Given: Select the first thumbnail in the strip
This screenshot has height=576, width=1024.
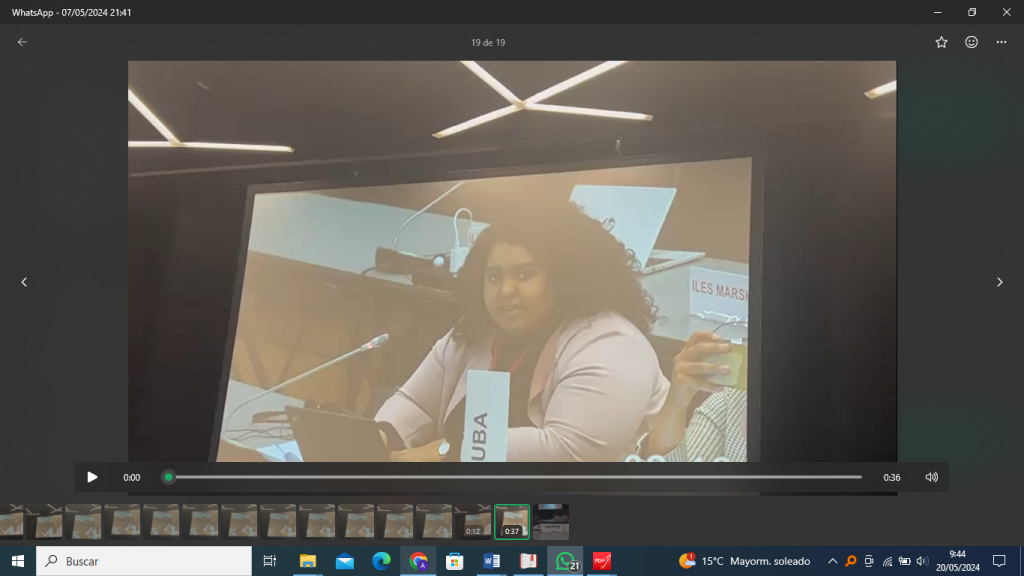Looking at the screenshot, I should pos(10,521).
